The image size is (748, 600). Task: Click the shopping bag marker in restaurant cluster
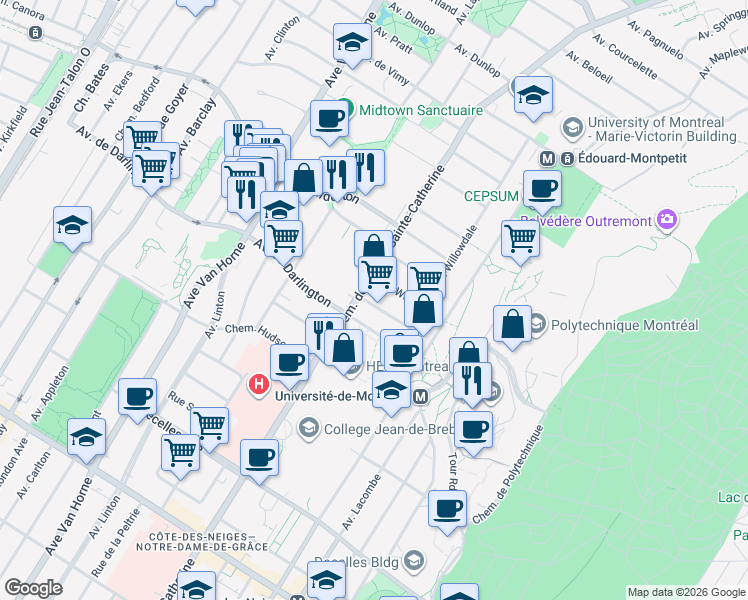(303, 178)
